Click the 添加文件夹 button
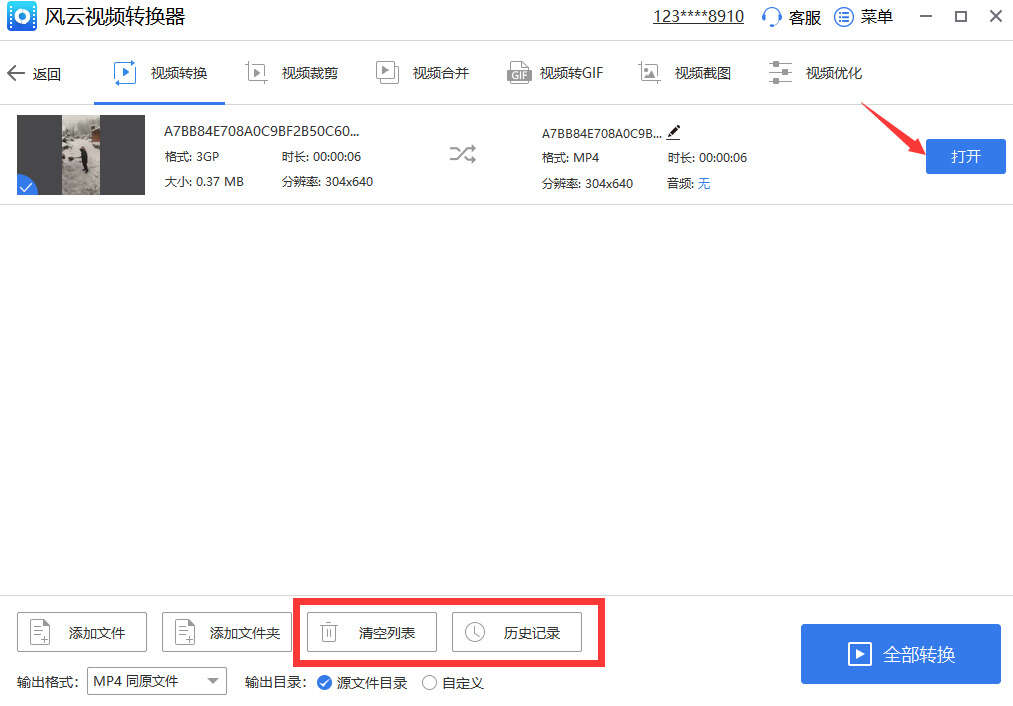This screenshot has height=706, width=1013. click(x=227, y=632)
